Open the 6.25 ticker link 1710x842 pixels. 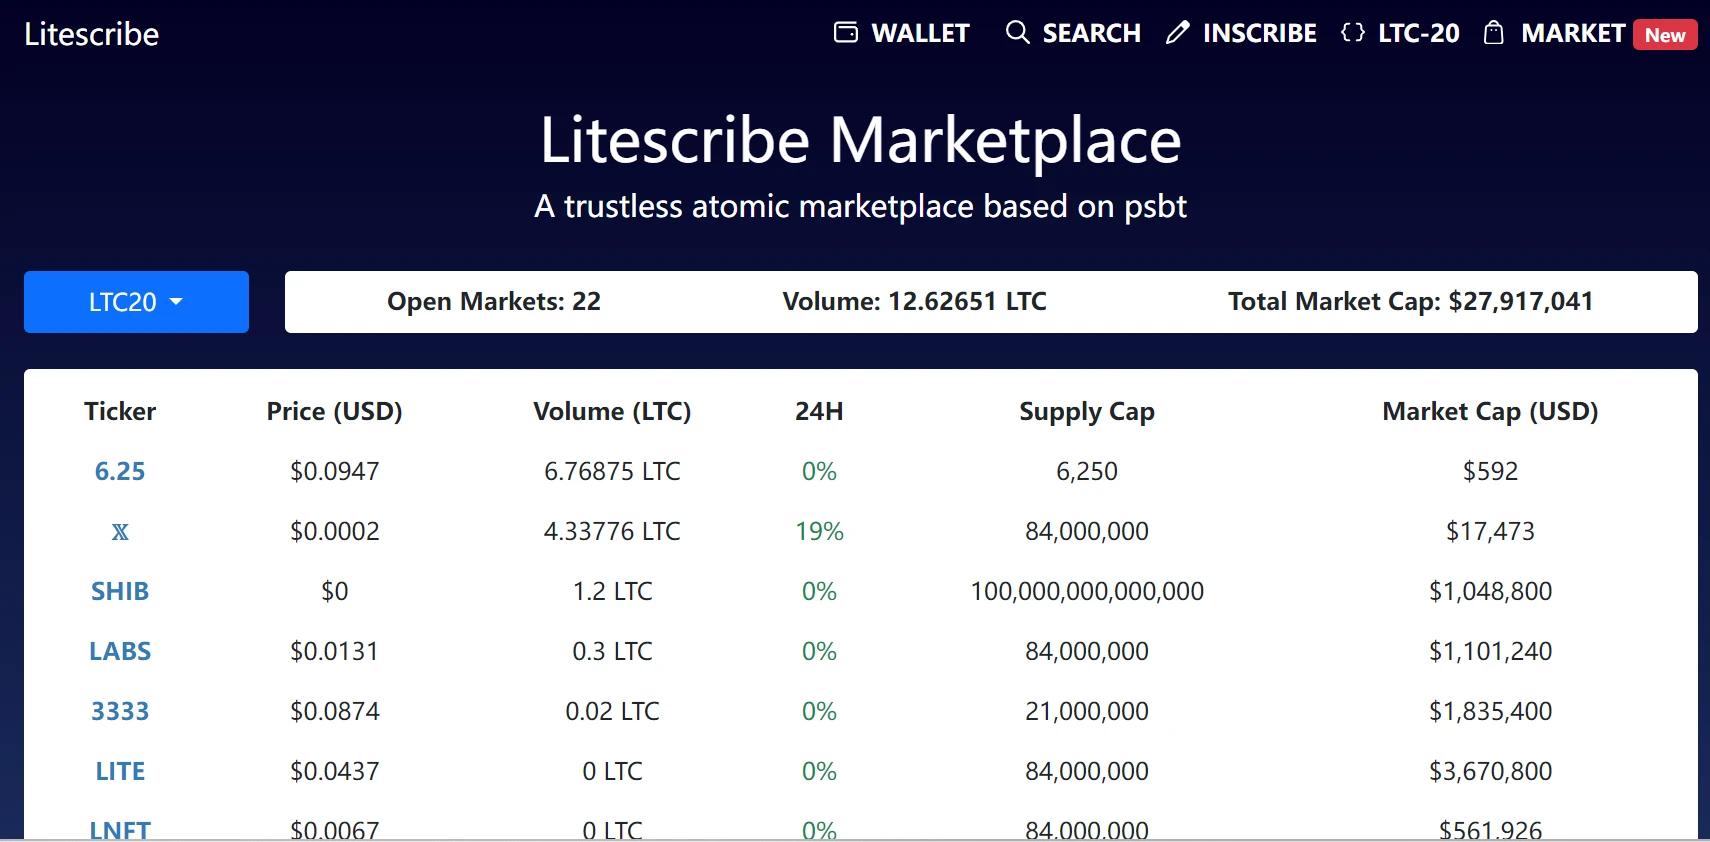point(120,471)
